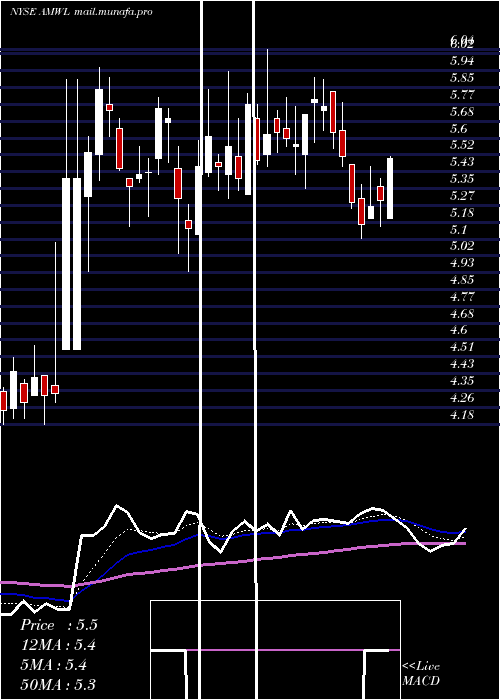Click the 5.1 price axis label
The image size is (500, 700).
coord(458,229)
